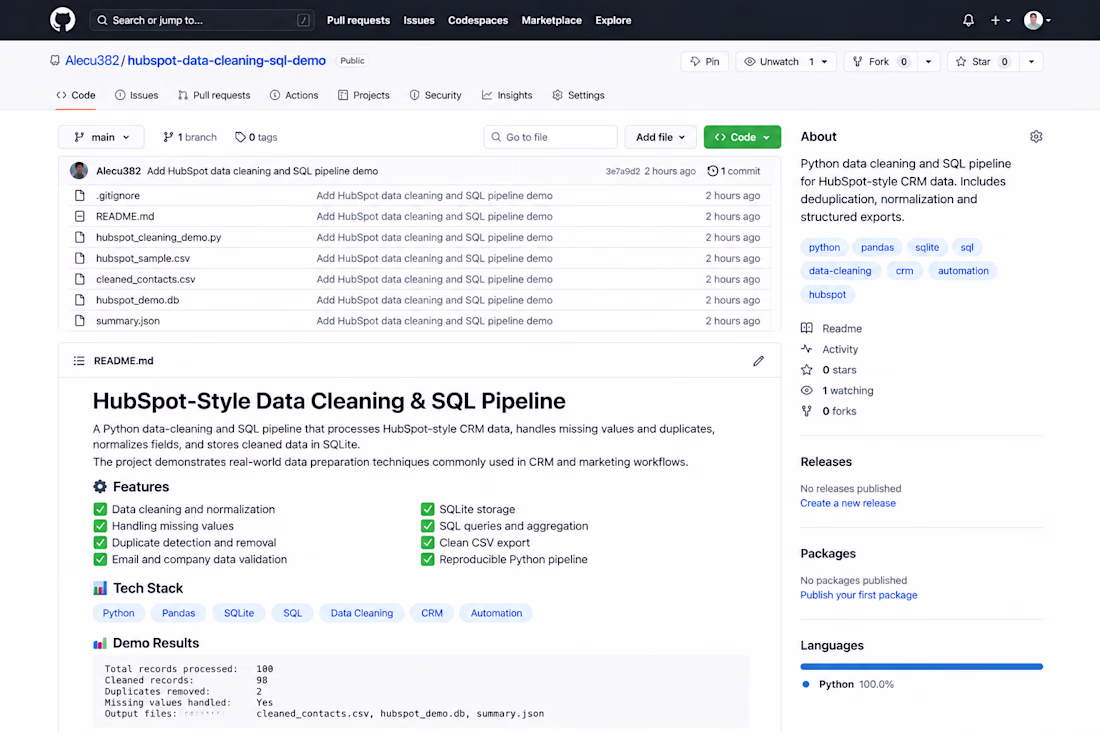
Task: Click Codespaces in top navigation
Action: 478,20
